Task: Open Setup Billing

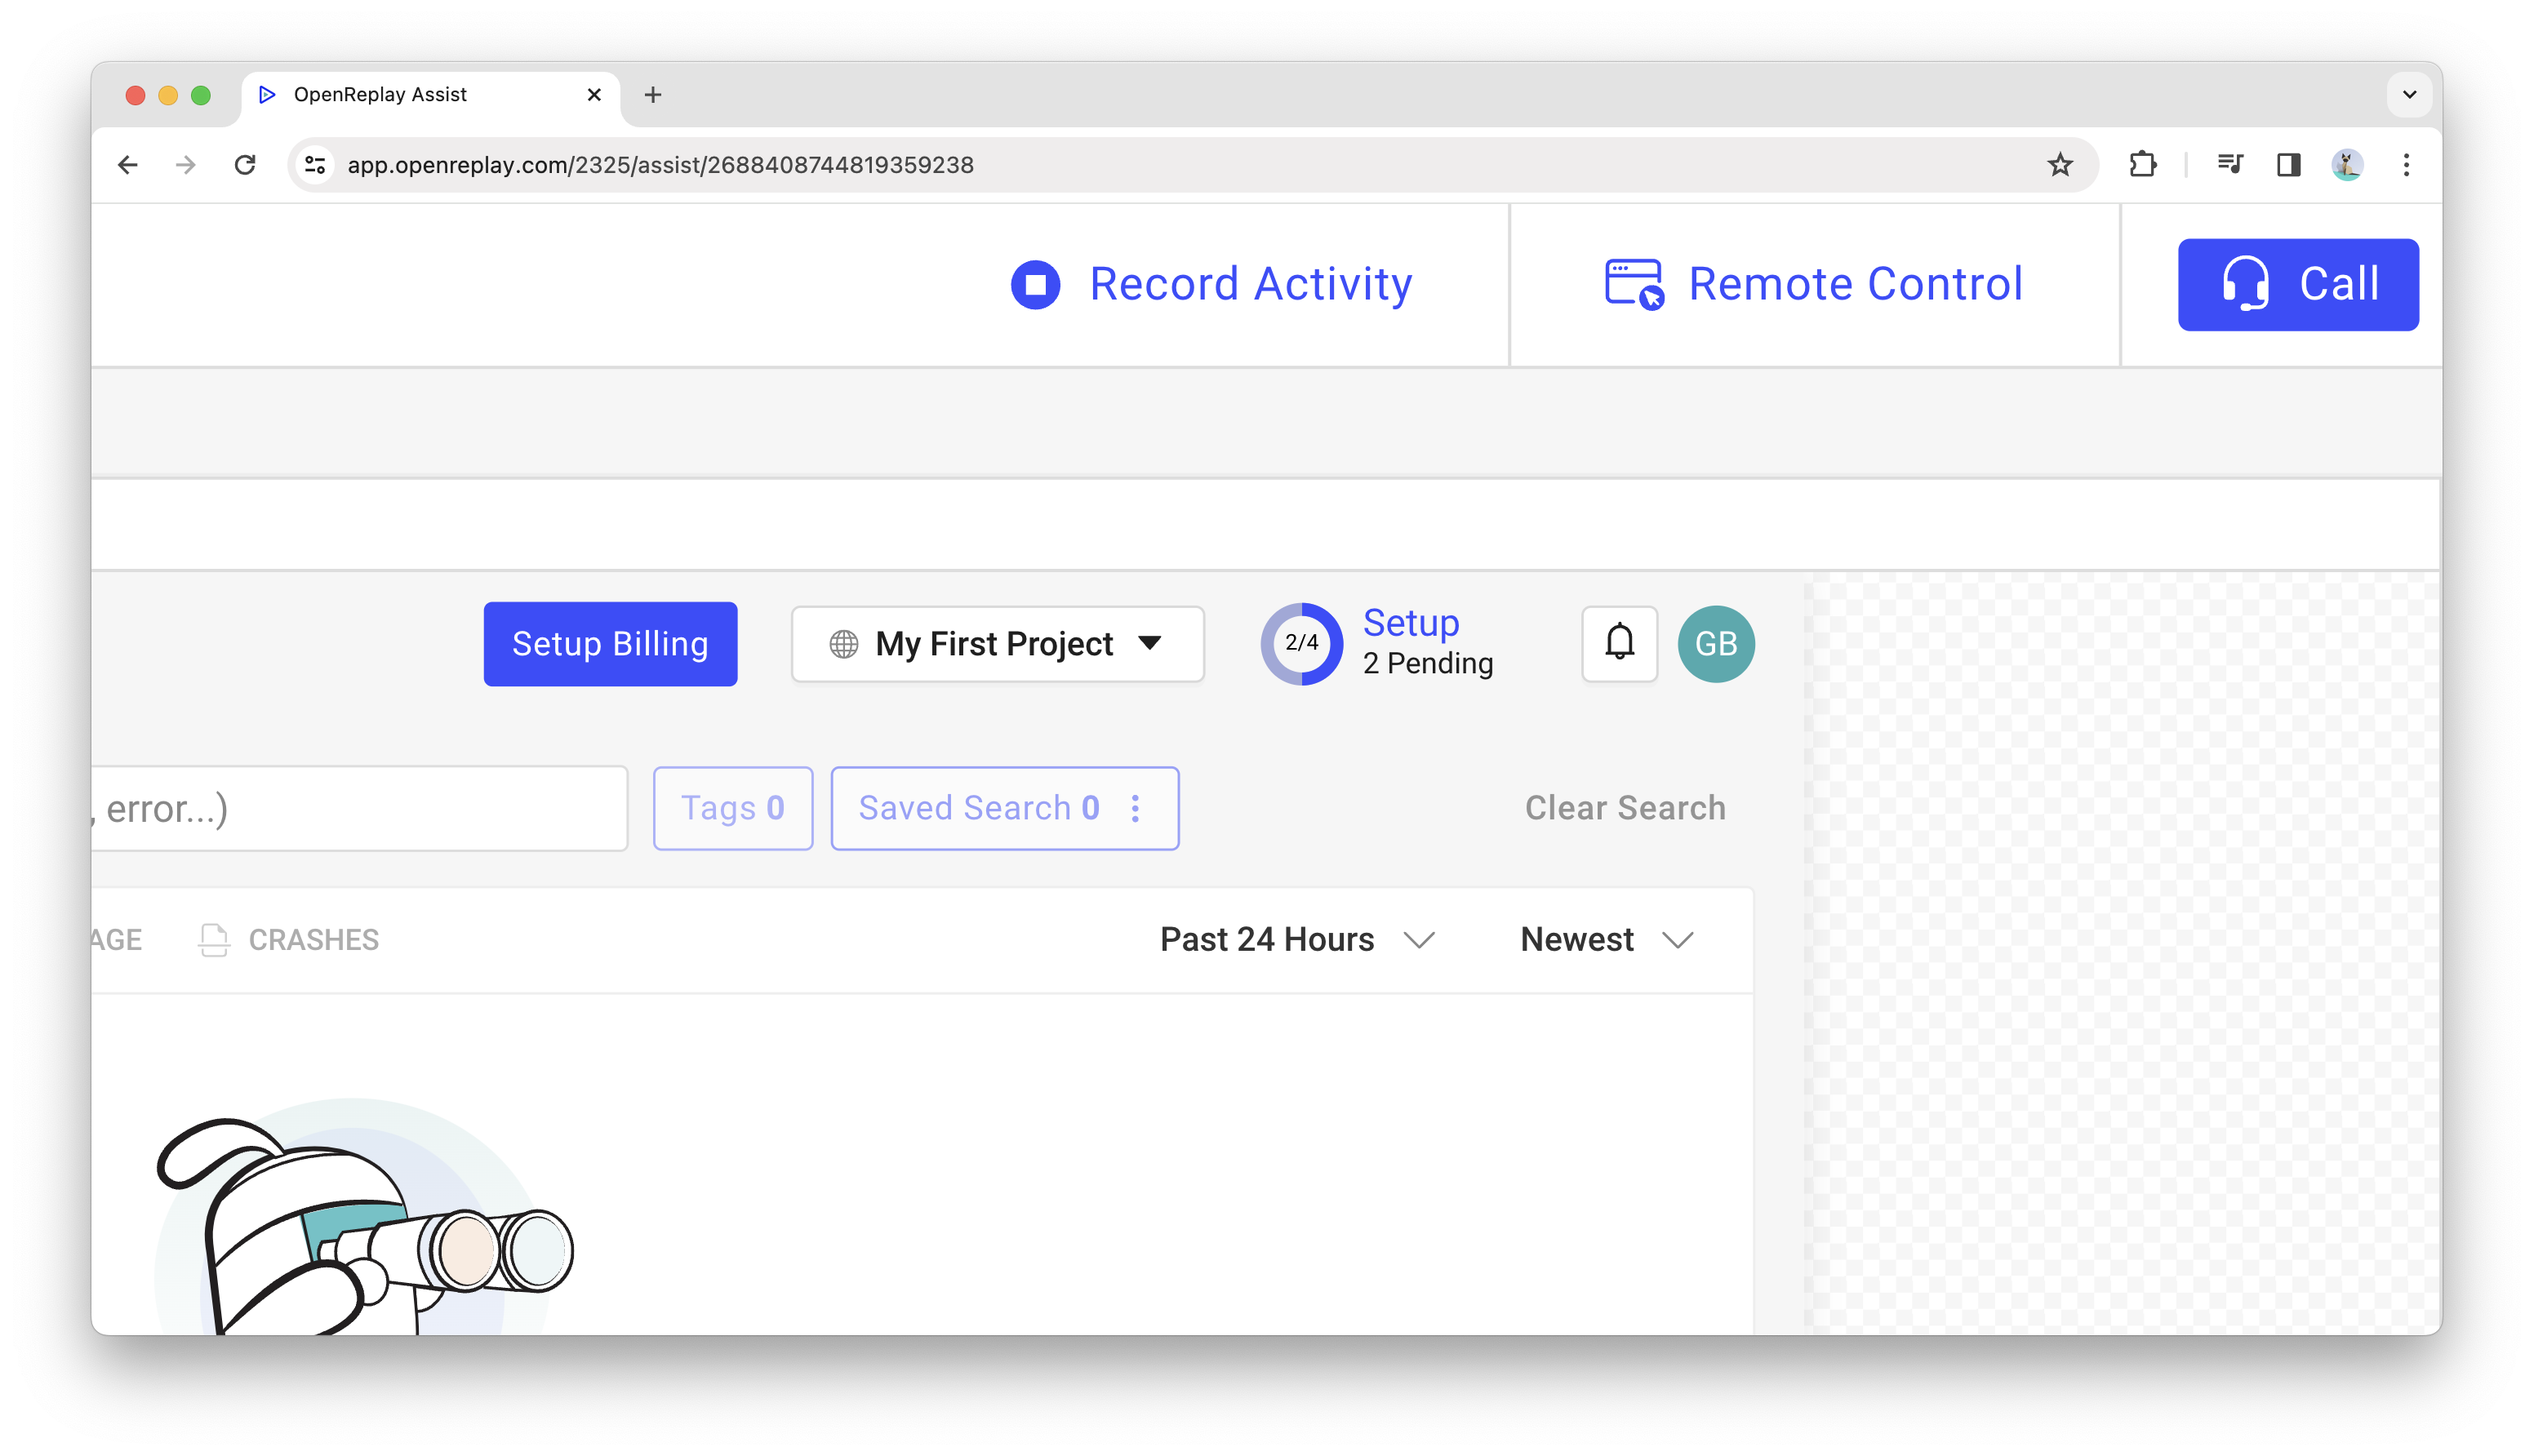Action: pyautogui.click(x=610, y=644)
